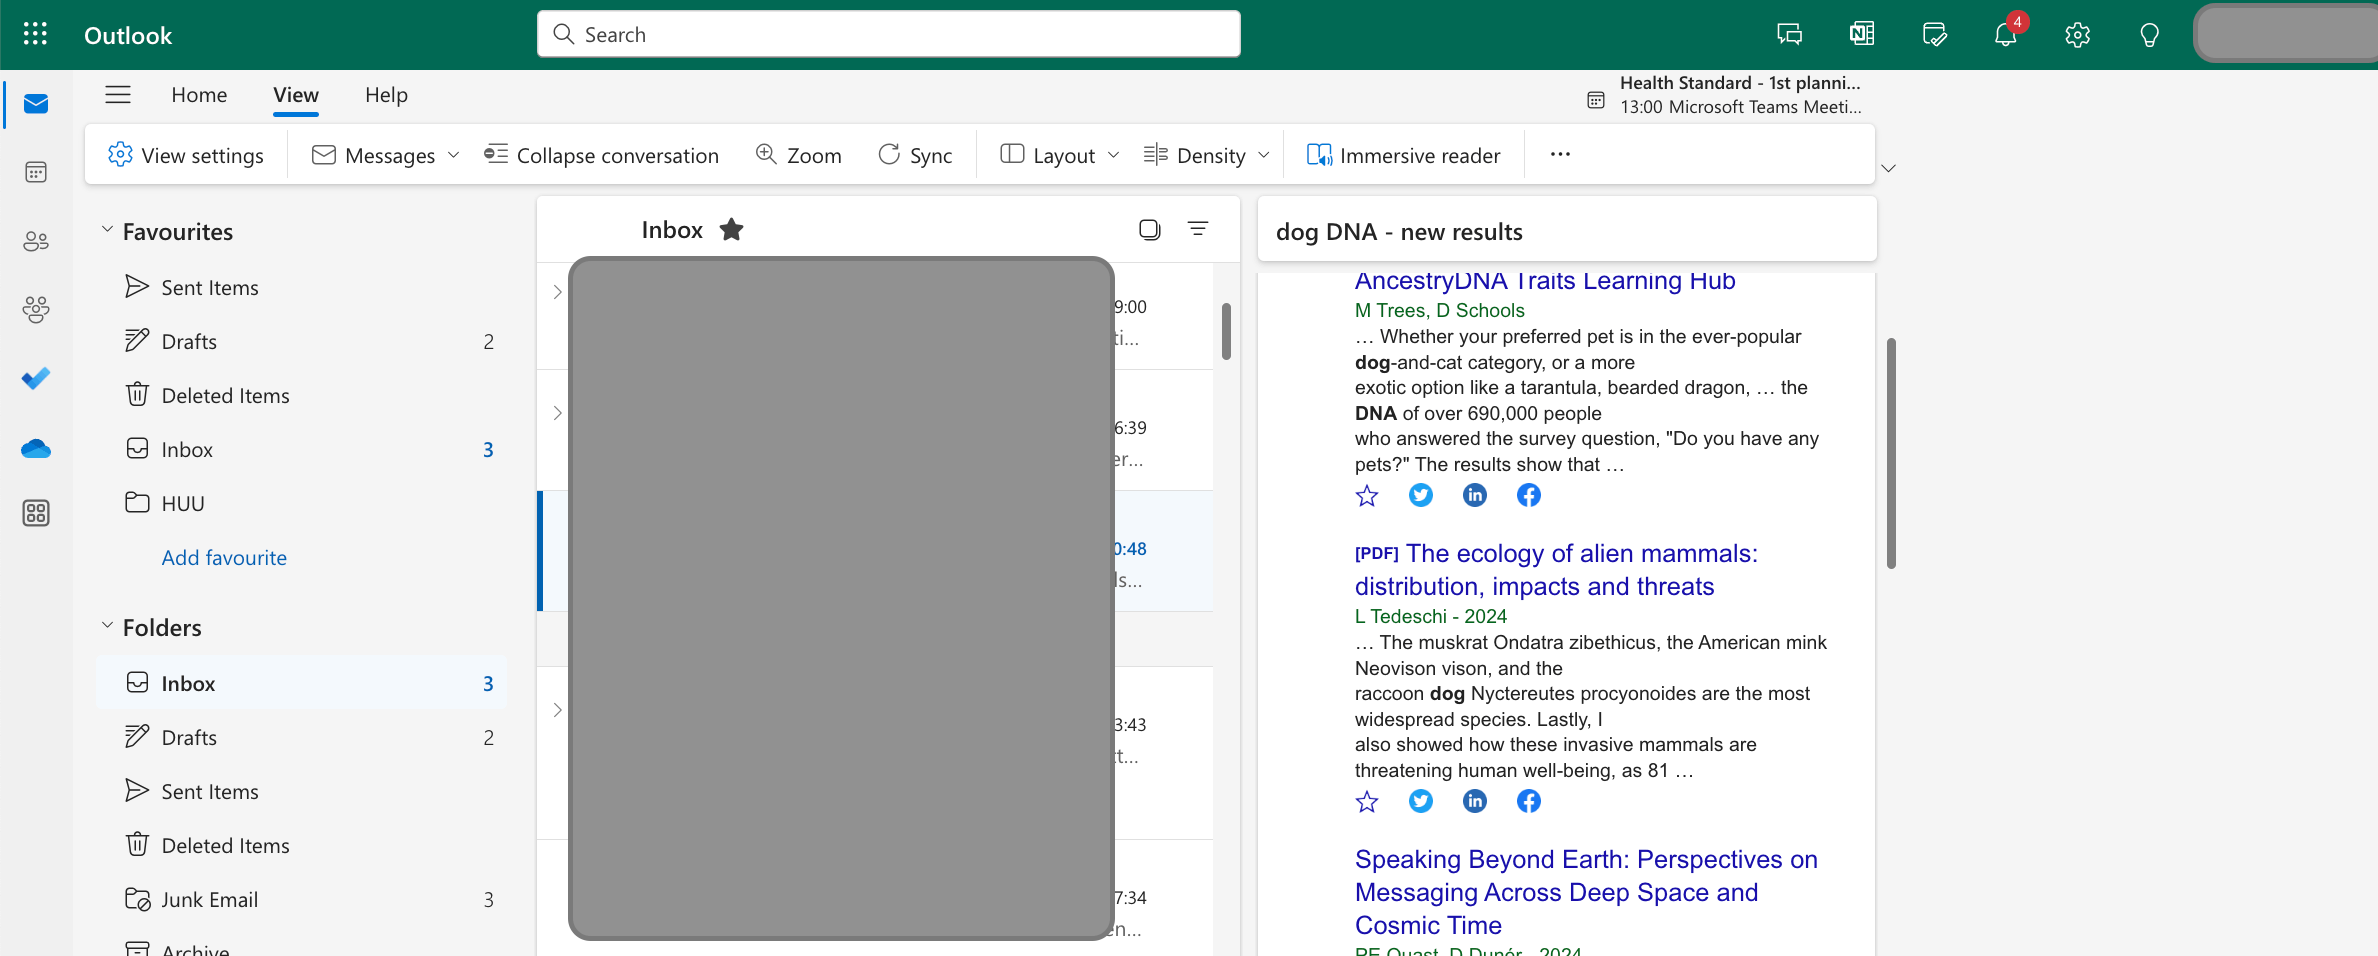Click Immersive reader button
This screenshot has width=2378, height=956.
[x=1404, y=155]
